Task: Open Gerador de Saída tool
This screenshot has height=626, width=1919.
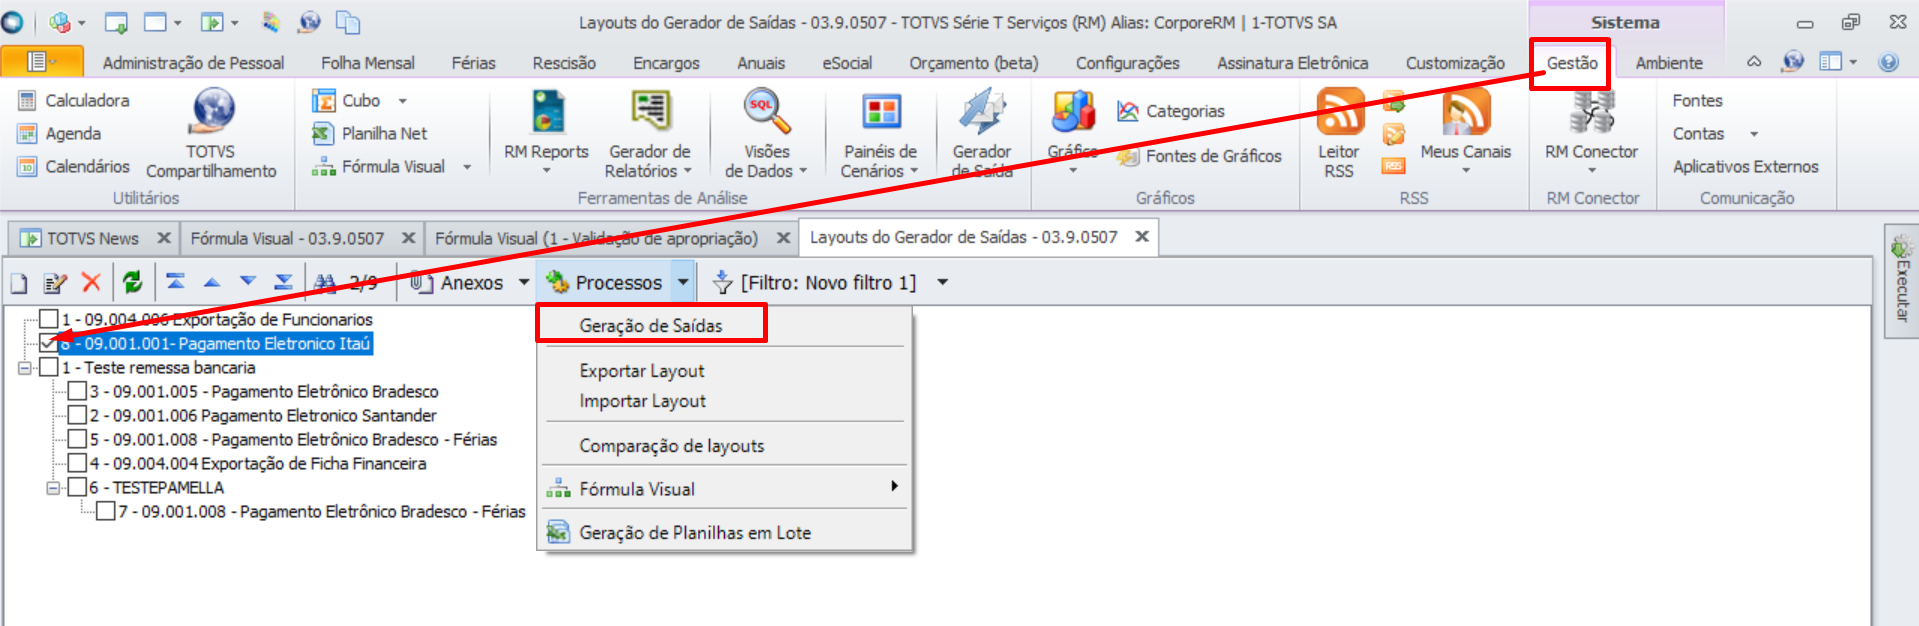Action: click(x=982, y=133)
